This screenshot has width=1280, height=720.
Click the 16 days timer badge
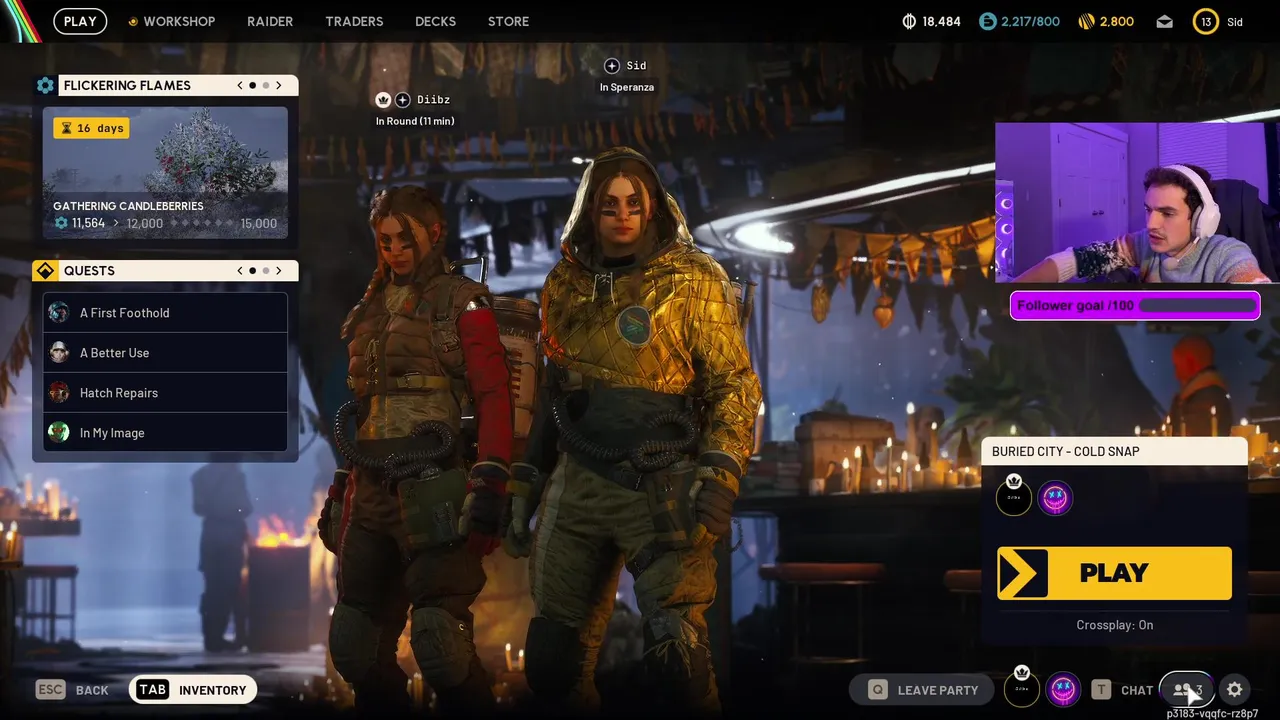pos(91,128)
